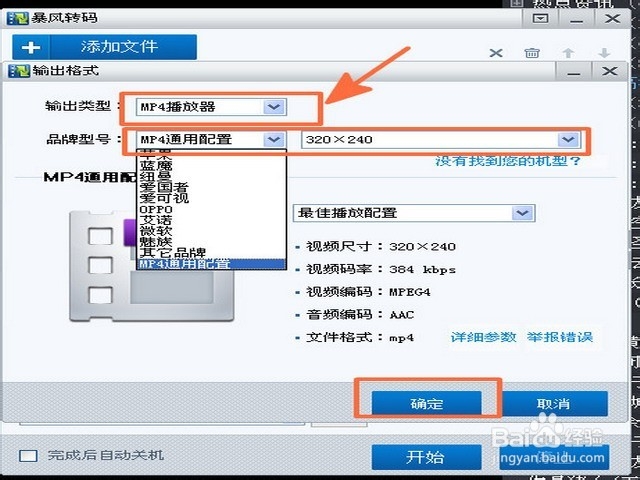The height and width of the screenshot is (480, 640).
Task: Open 没有找到您的机型？ link
Action: click(508, 161)
